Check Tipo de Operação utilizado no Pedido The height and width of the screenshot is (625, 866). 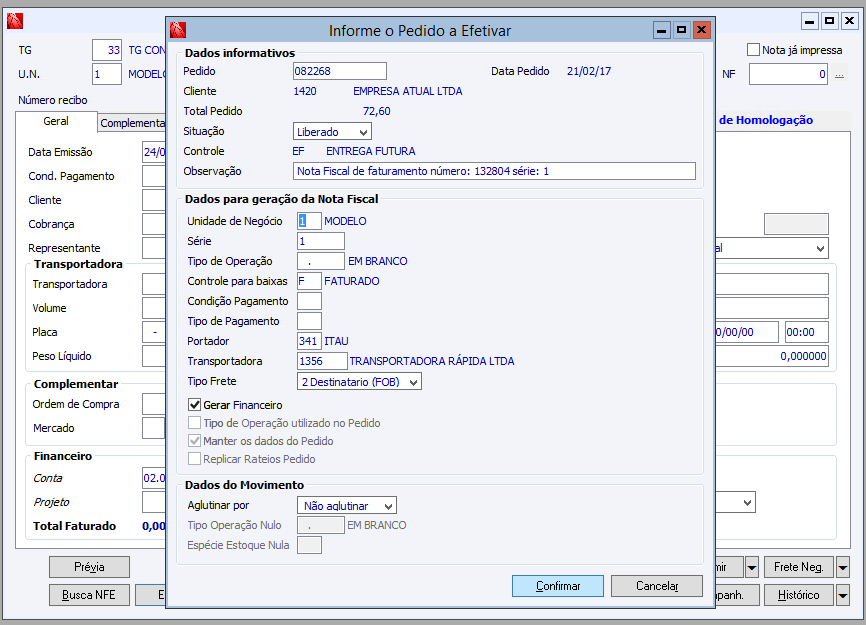[194, 423]
